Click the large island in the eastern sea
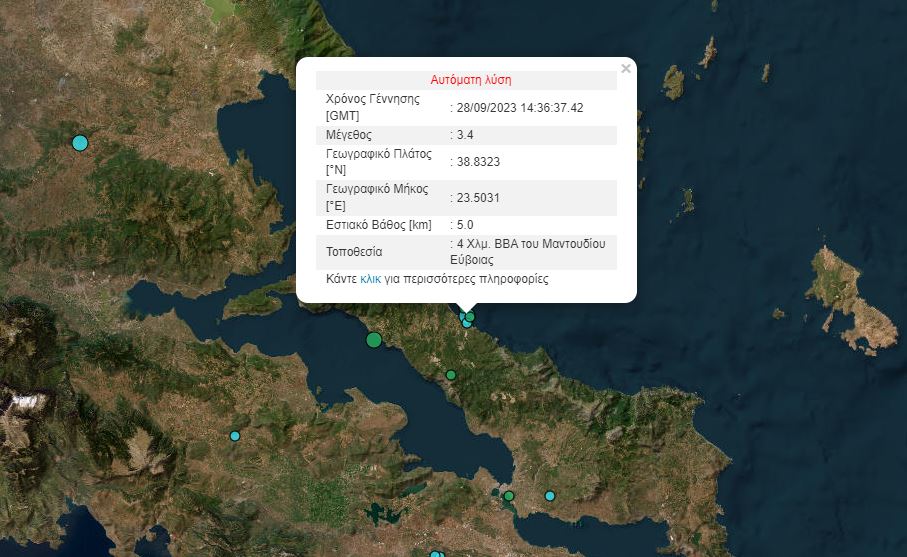907x557 pixels. 850,300
